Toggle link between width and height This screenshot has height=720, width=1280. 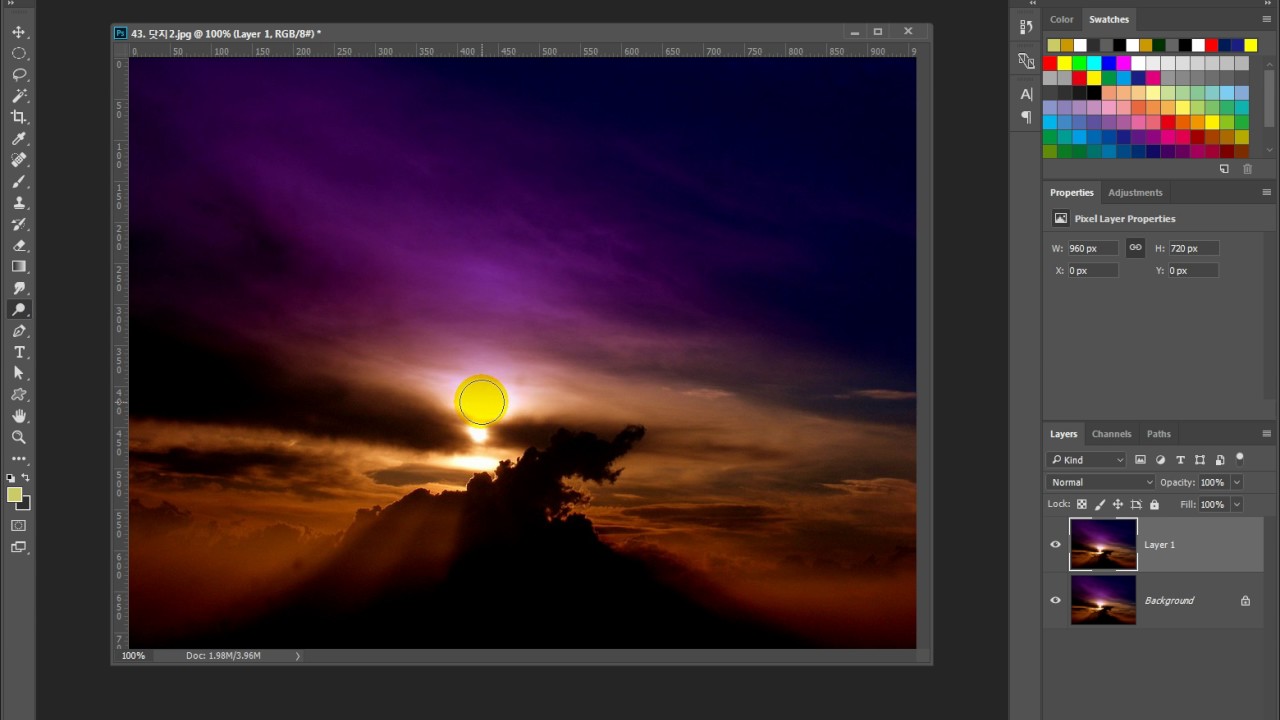(x=1135, y=248)
